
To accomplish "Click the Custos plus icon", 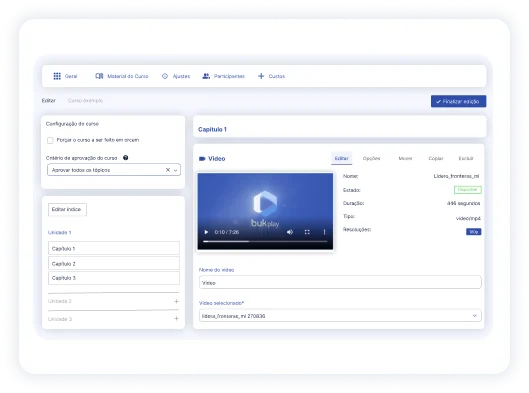I will pyautogui.click(x=261, y=76).
